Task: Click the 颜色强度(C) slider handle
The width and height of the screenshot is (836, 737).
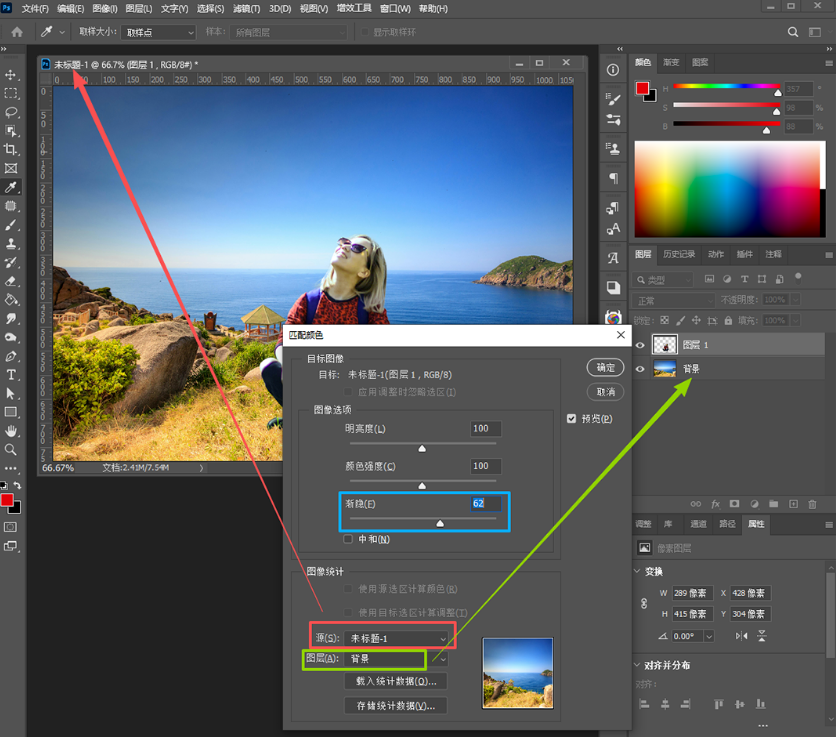Action: [422, 486]
